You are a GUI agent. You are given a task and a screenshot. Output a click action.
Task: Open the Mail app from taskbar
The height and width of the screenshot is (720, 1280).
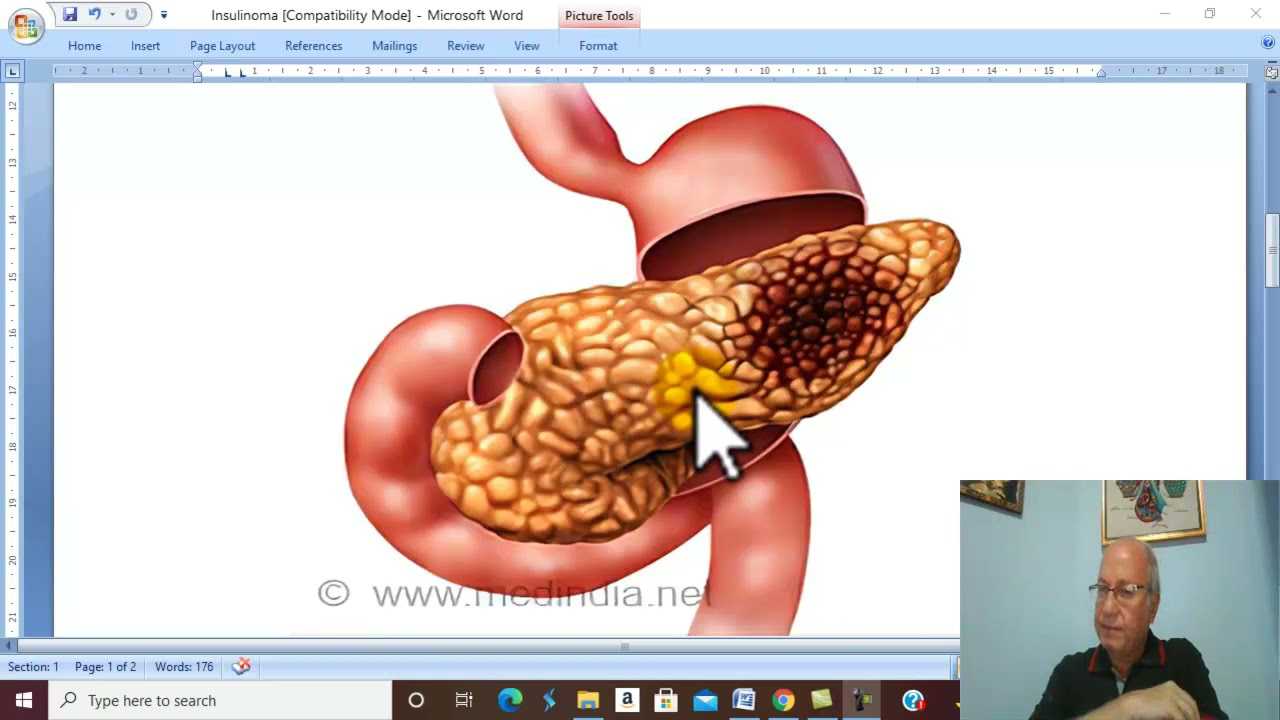tap(705, 700)
